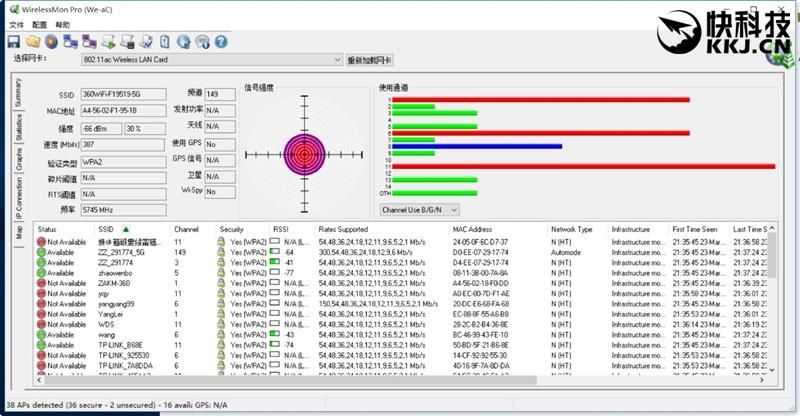Click the lock icon in the TP-LINK_B68E row
Viewport: 800px width, 416px height.
point(221,345)
